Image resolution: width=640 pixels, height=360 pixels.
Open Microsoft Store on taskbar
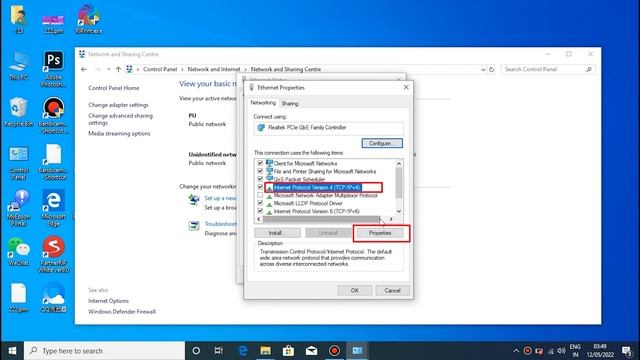click(x=288, y=351)
